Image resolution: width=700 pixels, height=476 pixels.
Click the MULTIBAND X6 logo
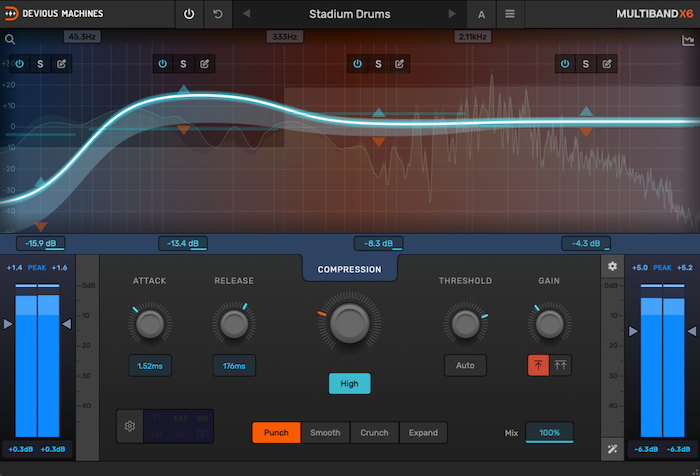tap(654, 14)
